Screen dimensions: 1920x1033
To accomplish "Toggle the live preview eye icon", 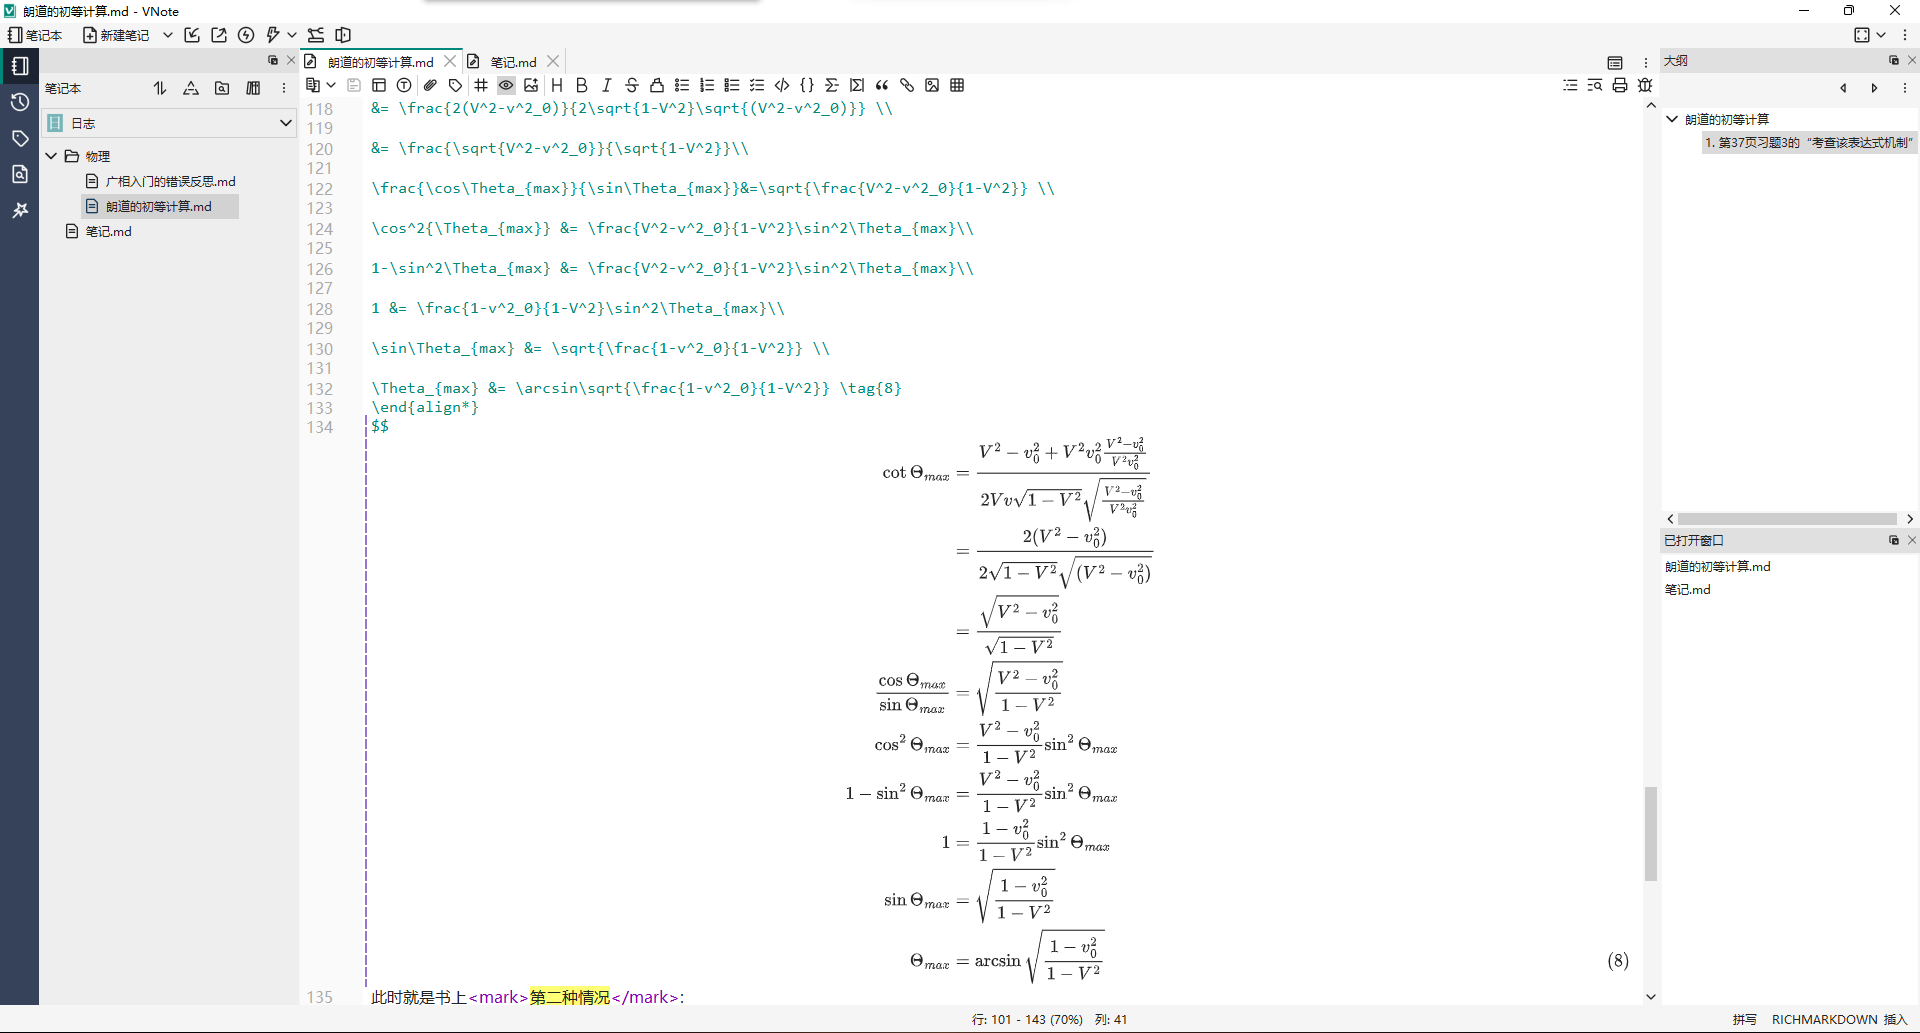I will (x=506, y=85).
